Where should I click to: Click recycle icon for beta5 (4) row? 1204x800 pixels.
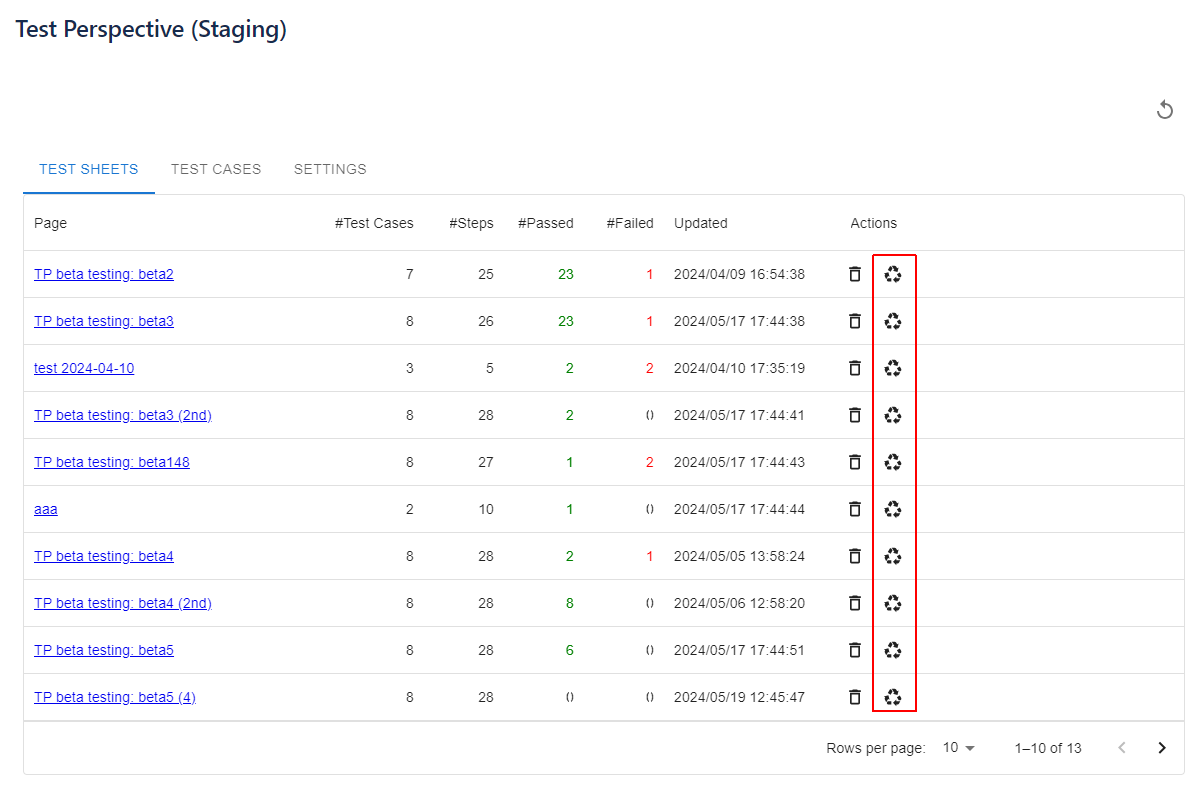click(x=893, y=697)
